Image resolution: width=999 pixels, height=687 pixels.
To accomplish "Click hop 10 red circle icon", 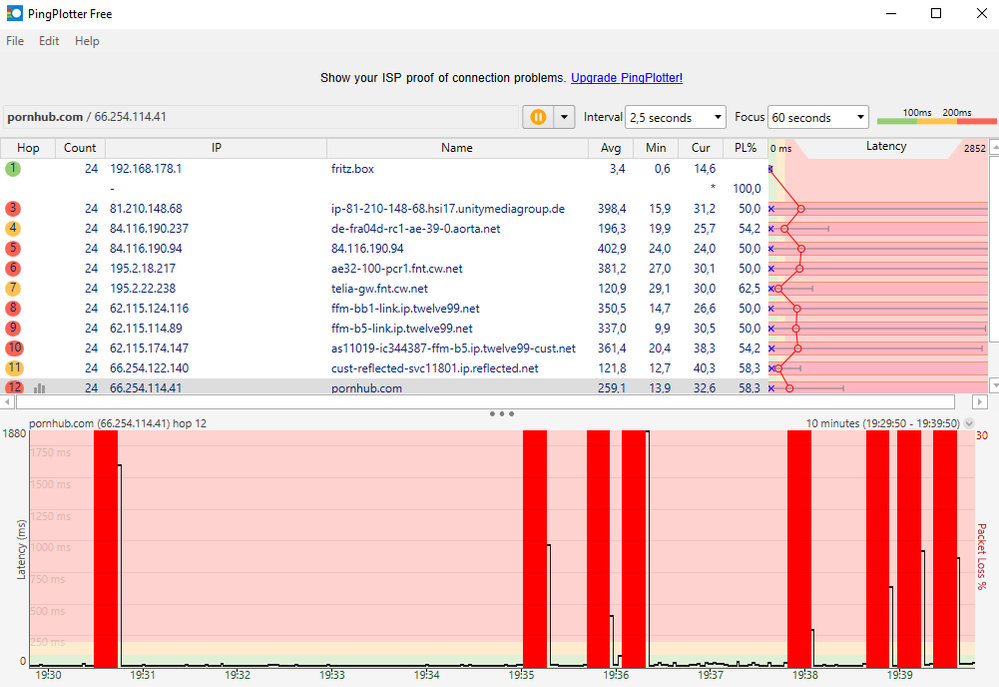I will coord(14,348).
